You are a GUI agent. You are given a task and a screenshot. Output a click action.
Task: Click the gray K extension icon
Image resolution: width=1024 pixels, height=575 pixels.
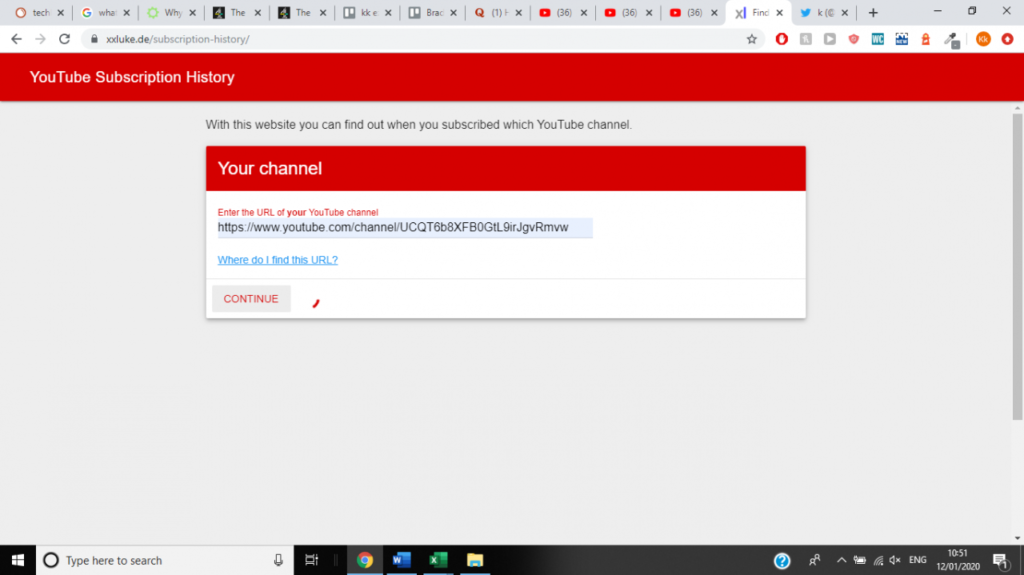point(806,39)
